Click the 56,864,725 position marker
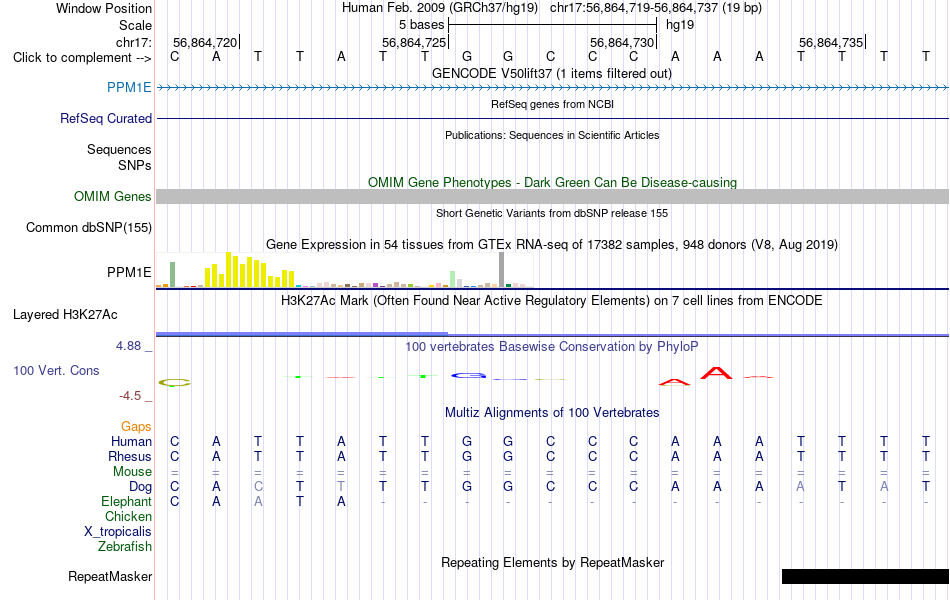The width and height of the screenshot is (950, 600). coord(415,42)
